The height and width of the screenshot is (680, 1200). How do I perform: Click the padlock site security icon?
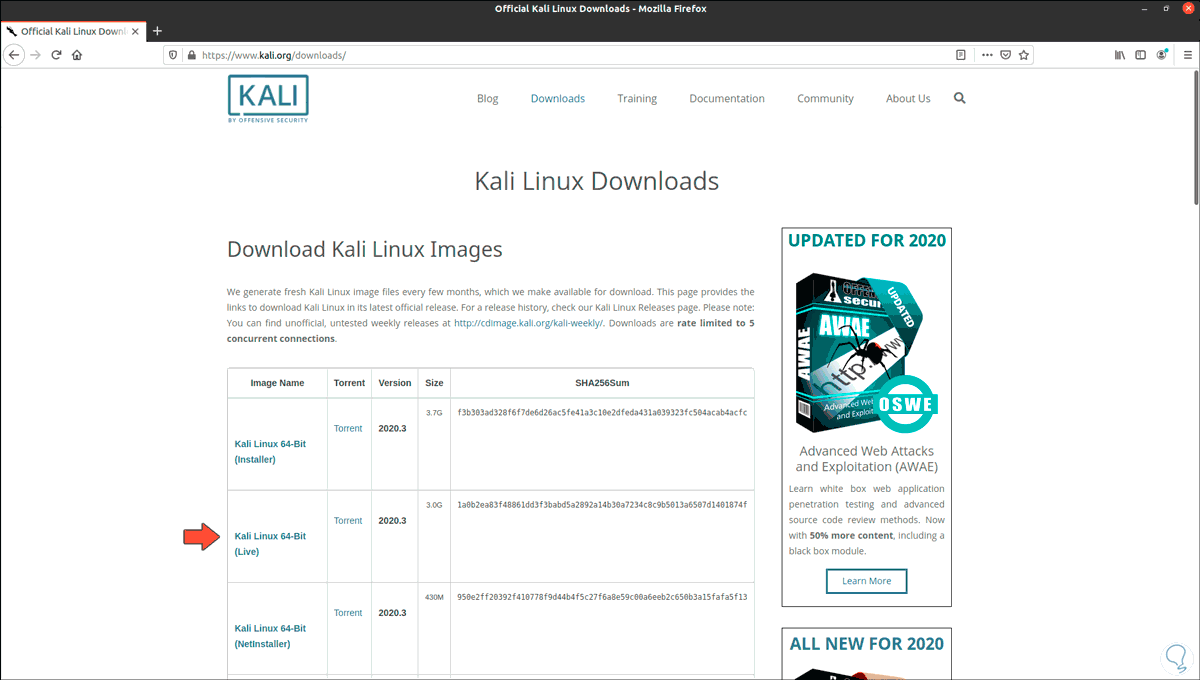coord(191,55)
